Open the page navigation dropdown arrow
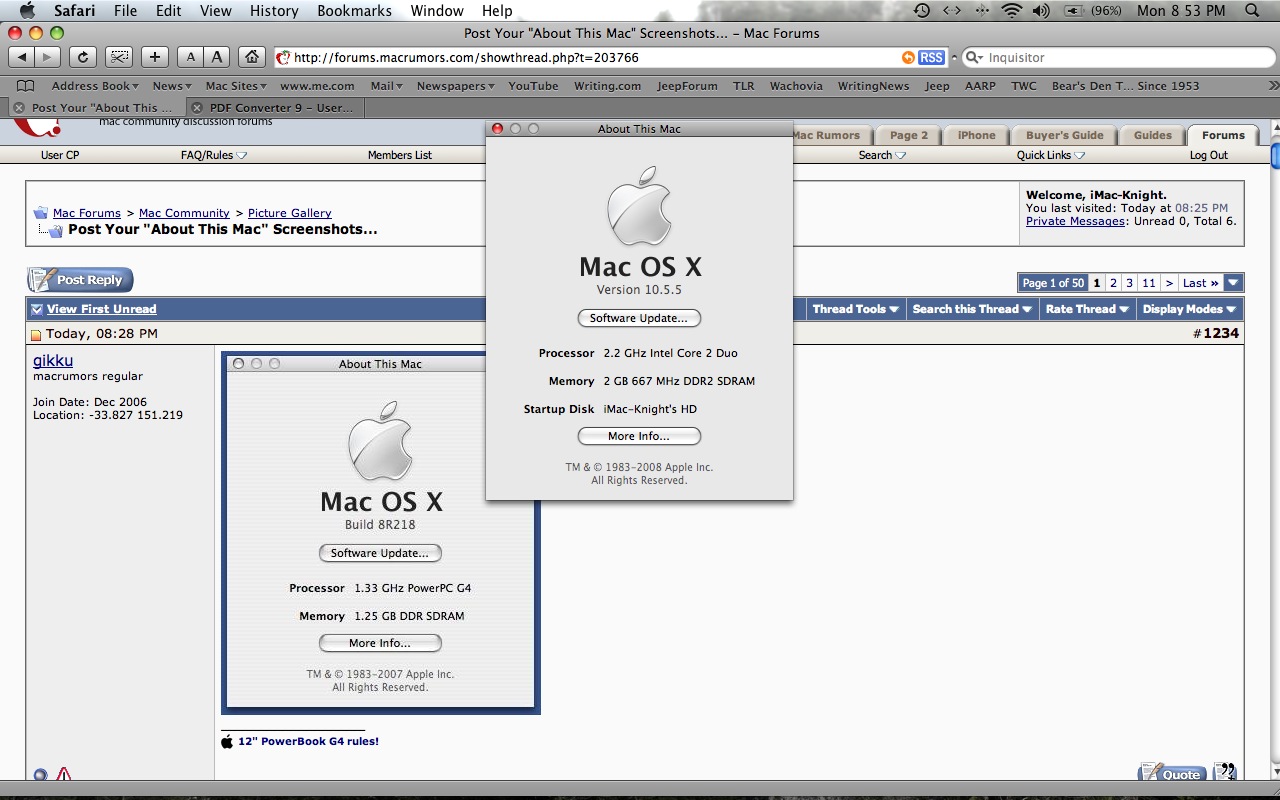 [x=1234, y=283]
